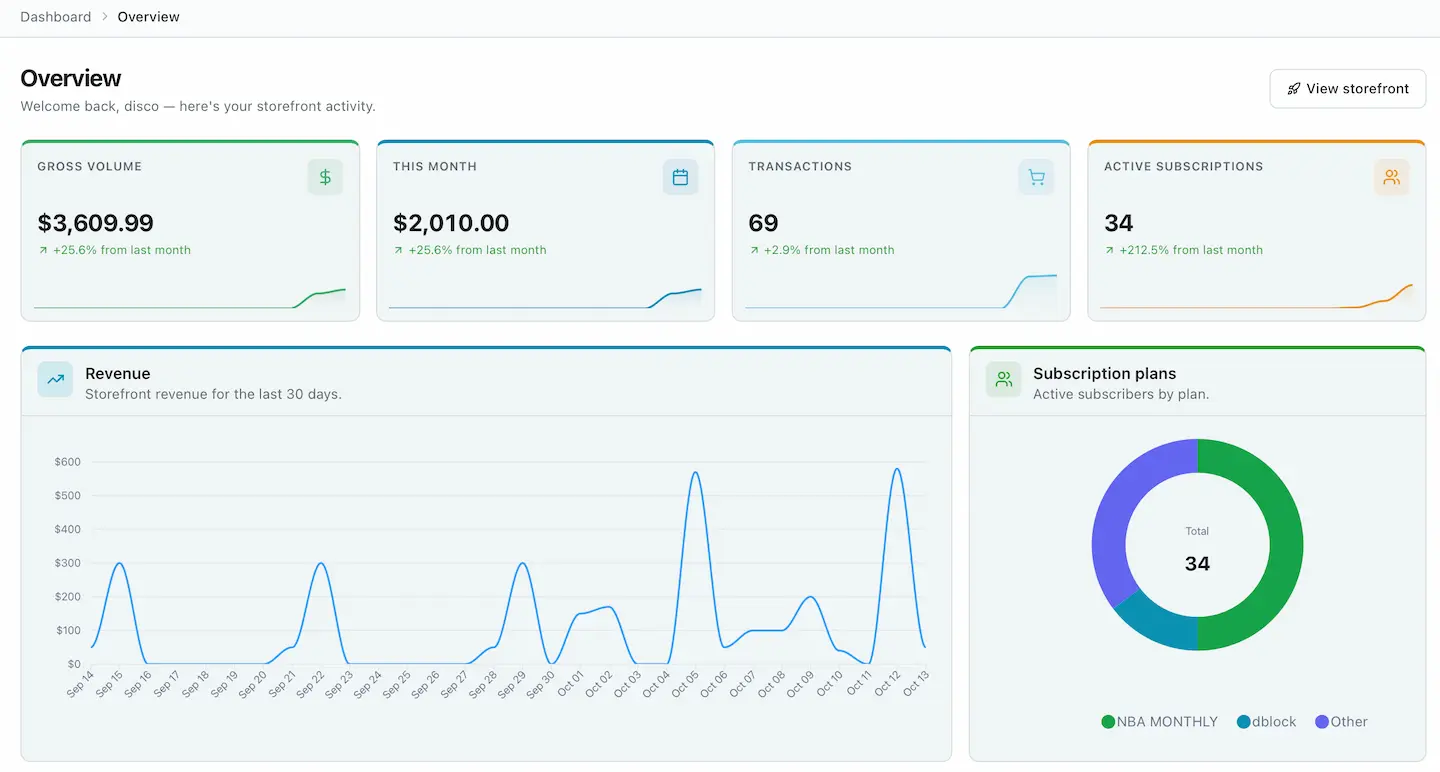Click the users icon in Active Subscriptions card

[1392, 177]
